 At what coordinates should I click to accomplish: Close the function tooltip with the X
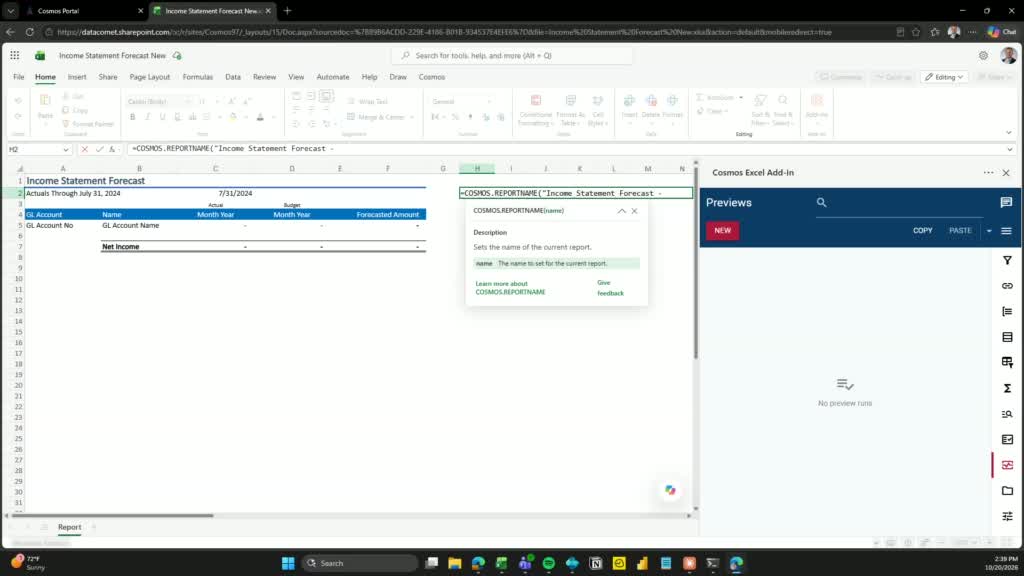click(634, 211)
